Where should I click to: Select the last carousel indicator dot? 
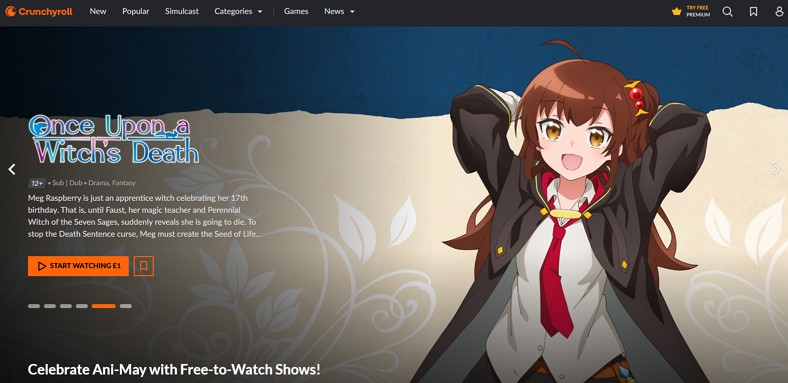[x=126, y=306]
